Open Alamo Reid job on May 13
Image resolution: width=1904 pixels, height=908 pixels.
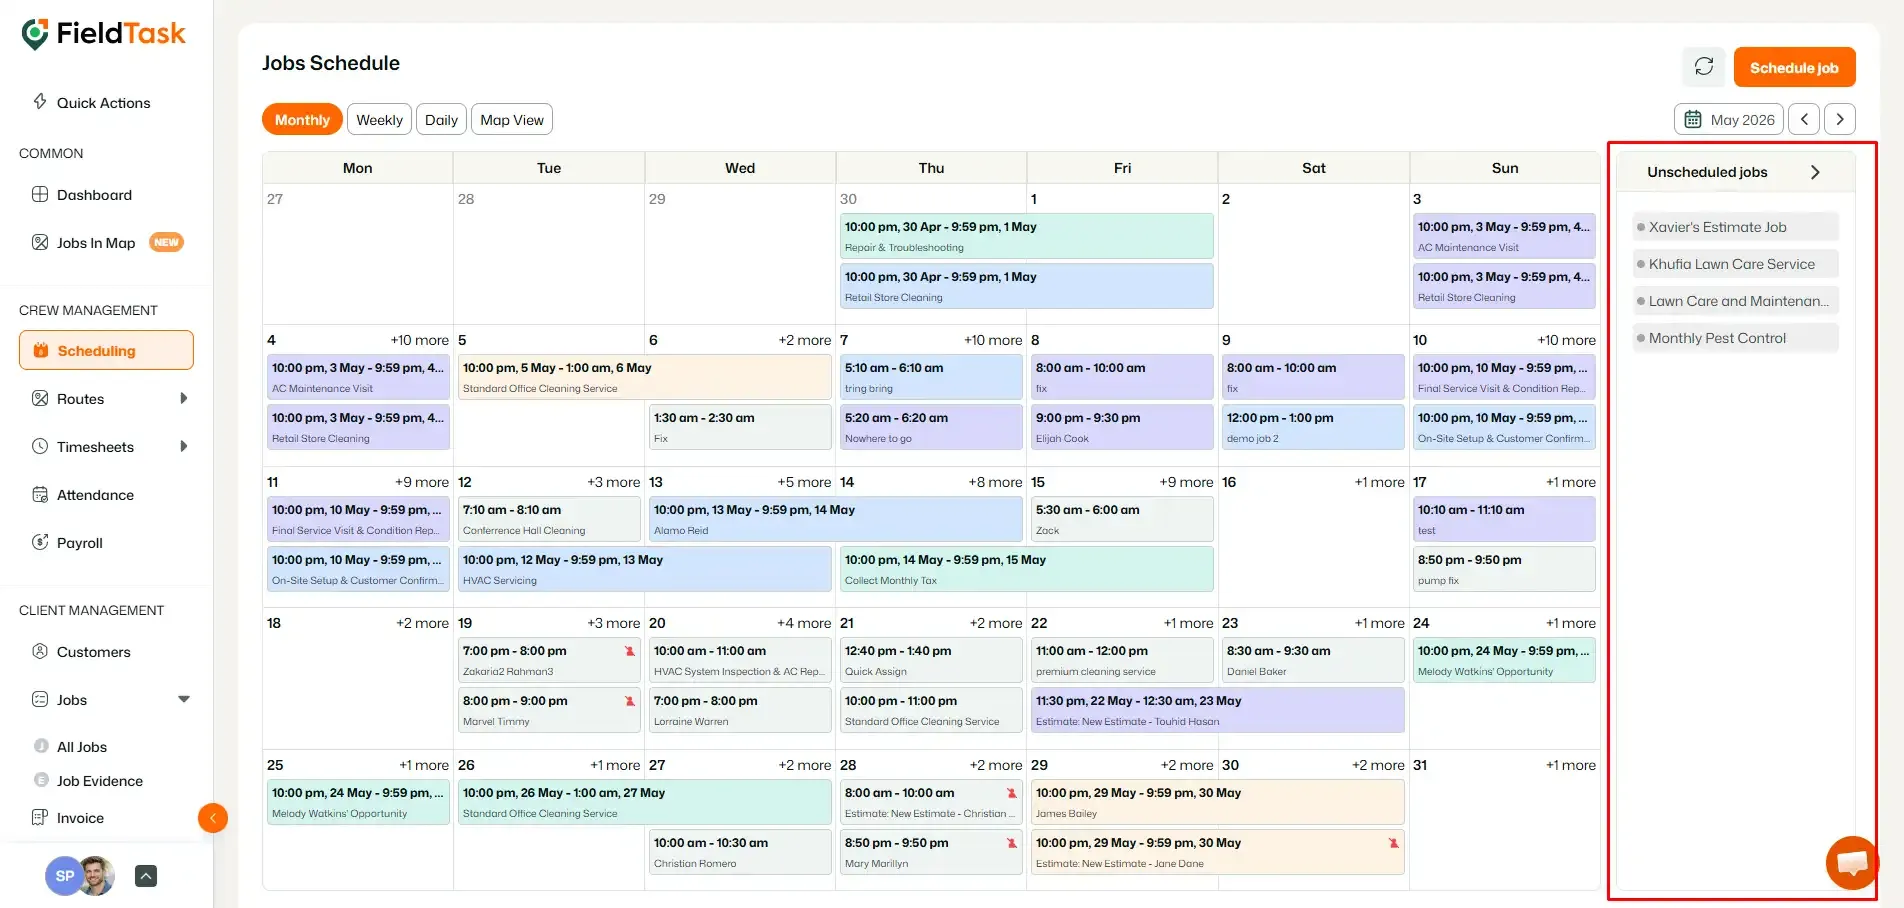(836, 519)
